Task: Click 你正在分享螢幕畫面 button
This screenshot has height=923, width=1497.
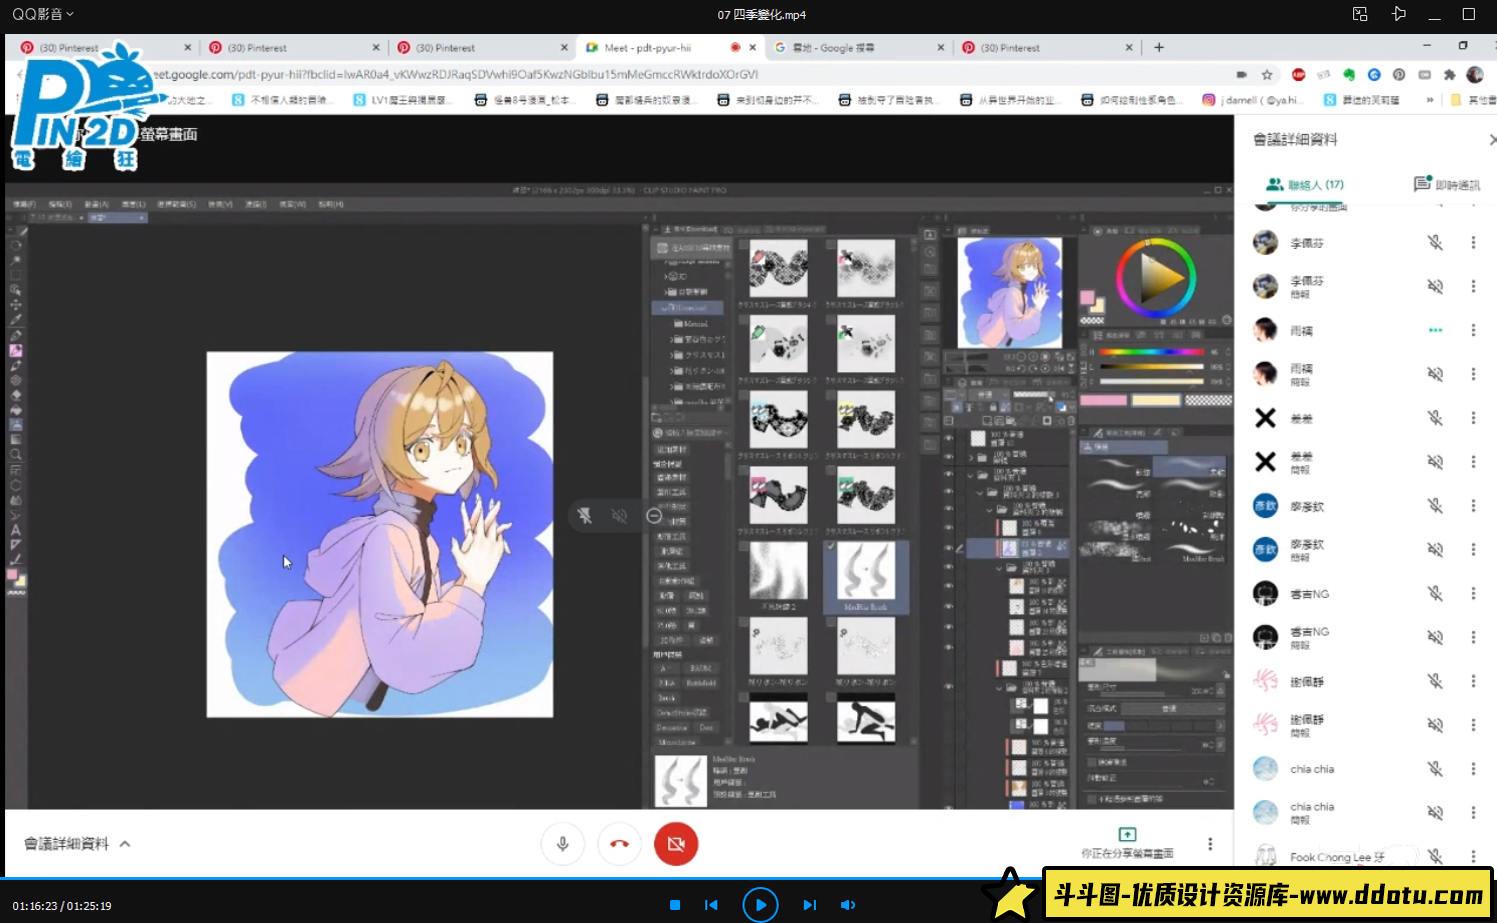Action: pos(1127,843)
